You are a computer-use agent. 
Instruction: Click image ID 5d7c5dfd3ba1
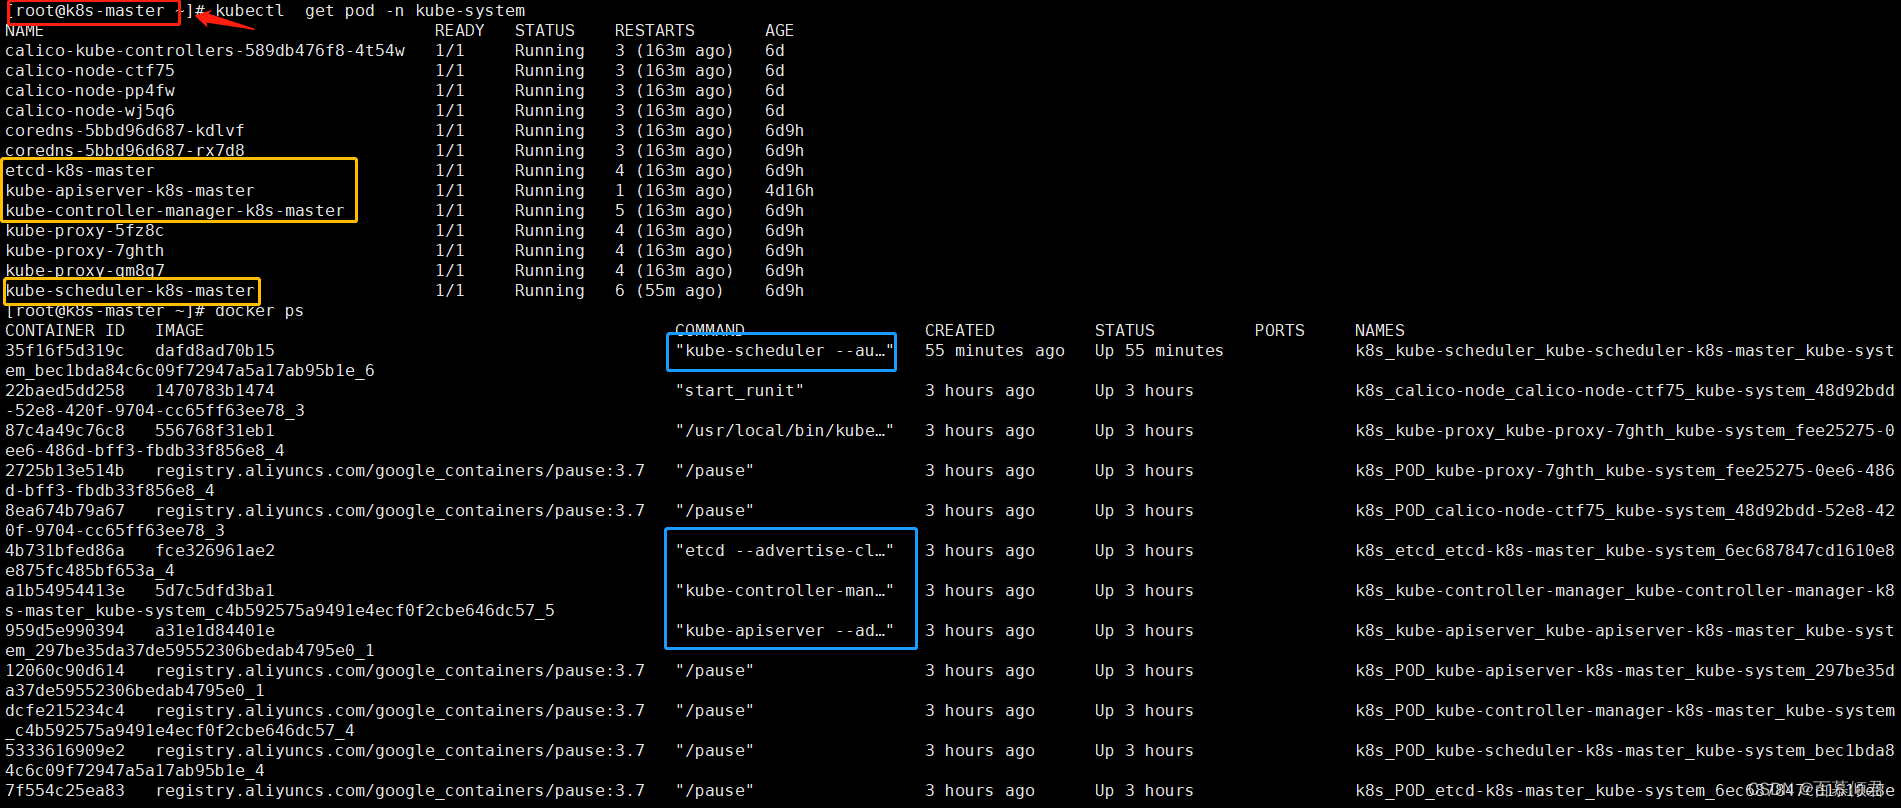[x=215, y=591]
